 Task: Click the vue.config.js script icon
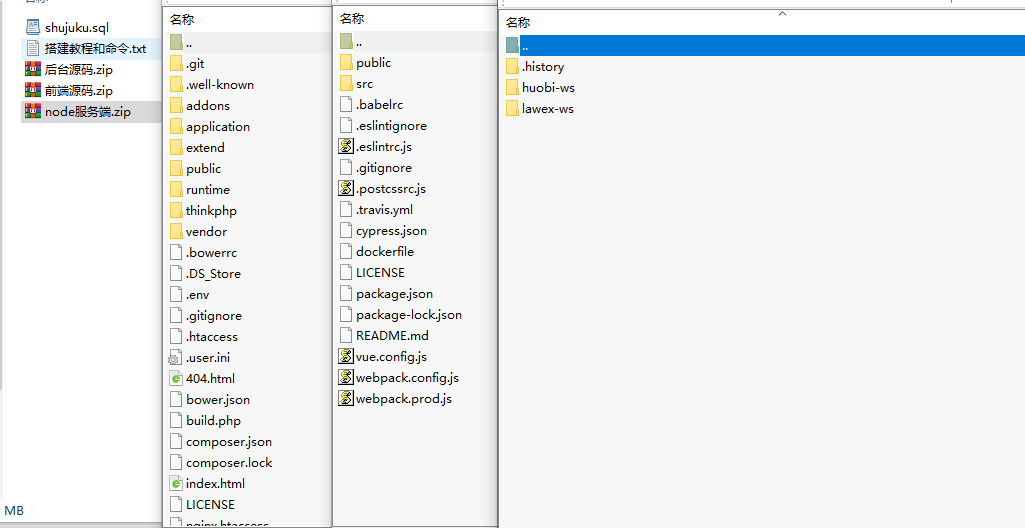[346, 356]
